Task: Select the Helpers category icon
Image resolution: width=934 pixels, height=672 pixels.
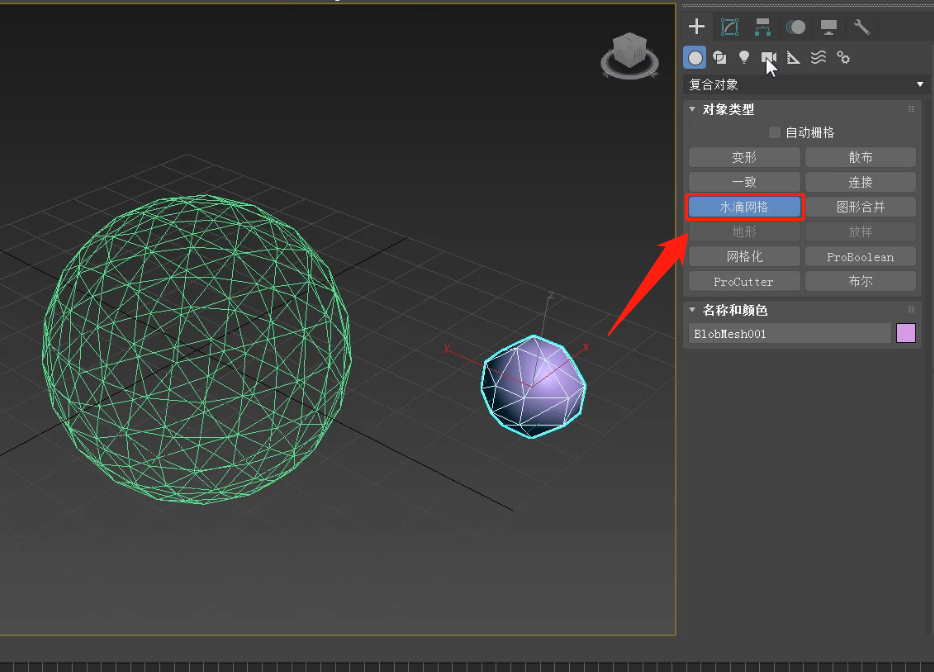Action: point(793,58)
